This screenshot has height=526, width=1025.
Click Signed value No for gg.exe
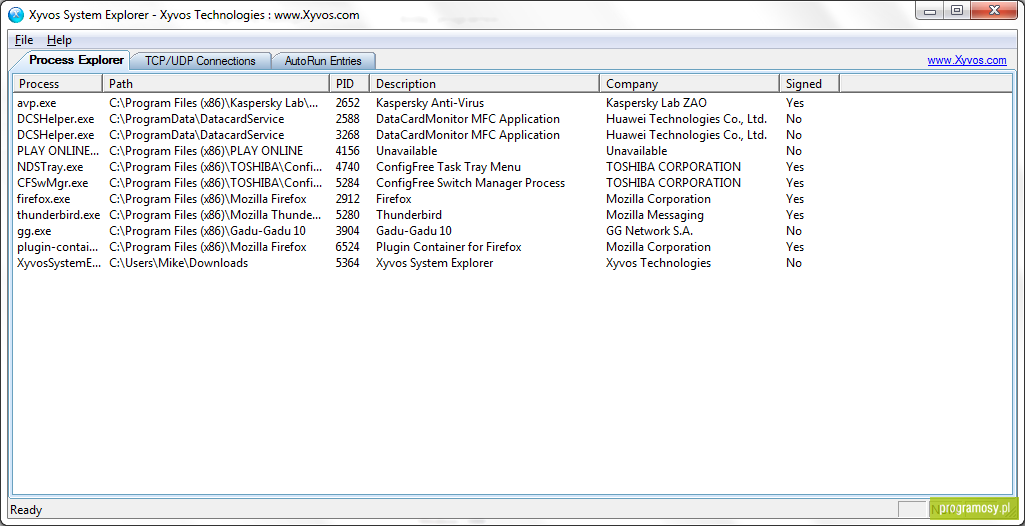[x=794, y=231]
